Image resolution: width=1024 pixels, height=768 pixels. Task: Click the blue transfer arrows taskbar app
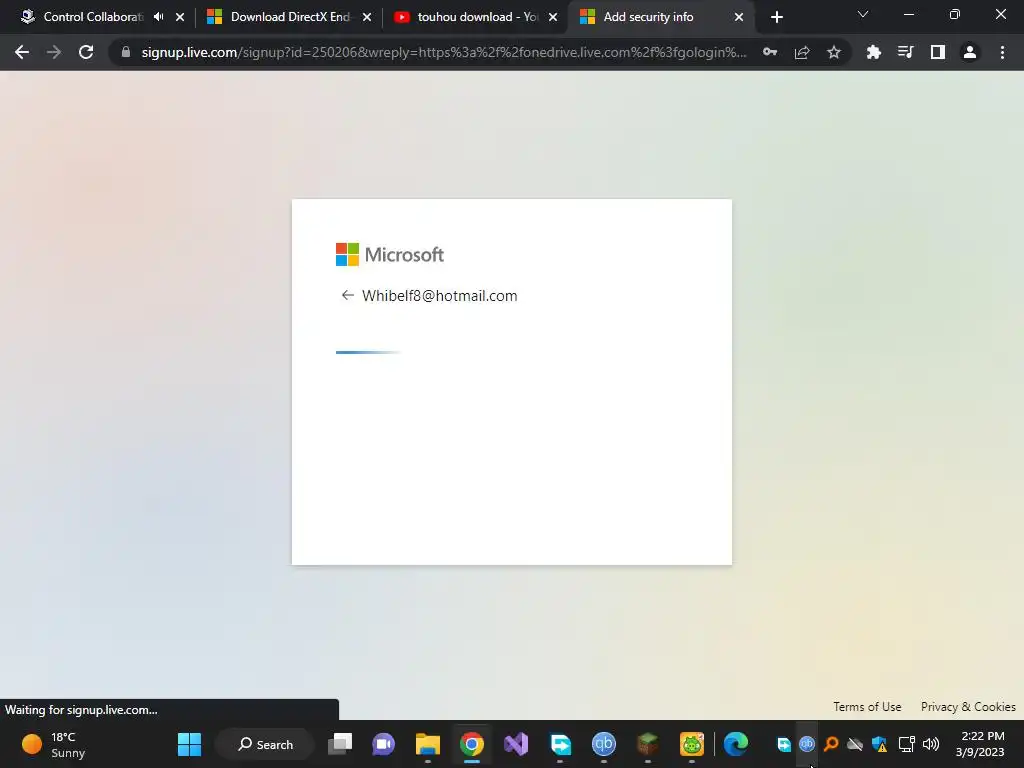tap(560, 744)
